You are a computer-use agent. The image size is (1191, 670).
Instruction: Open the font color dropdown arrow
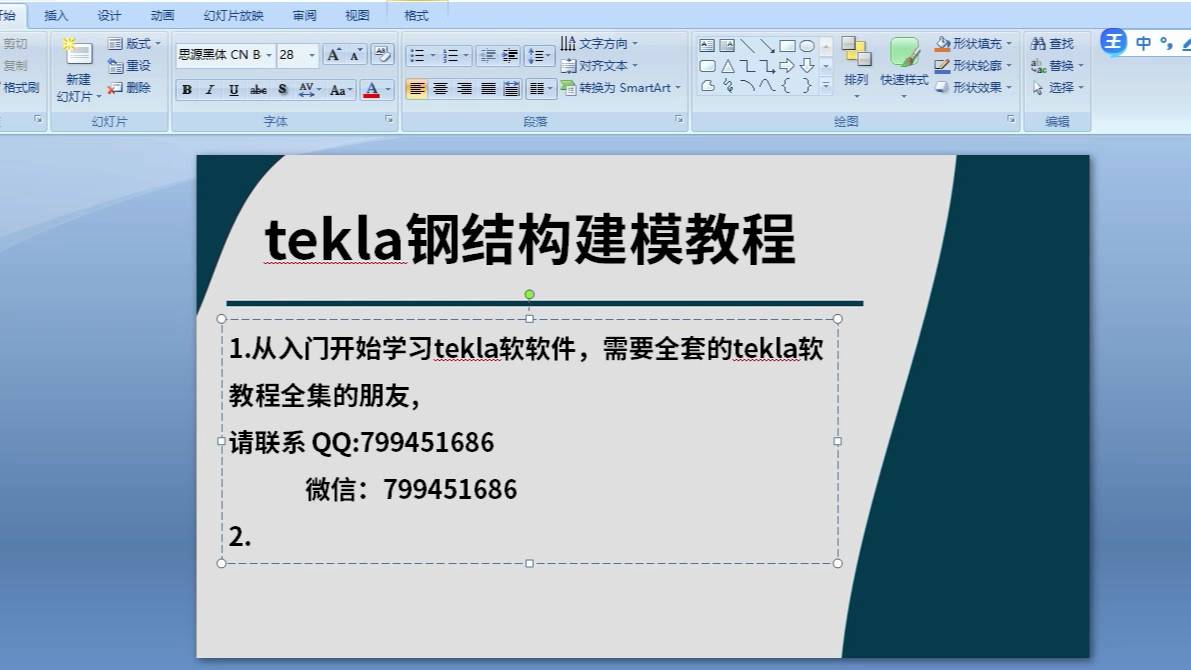[388, 90]
